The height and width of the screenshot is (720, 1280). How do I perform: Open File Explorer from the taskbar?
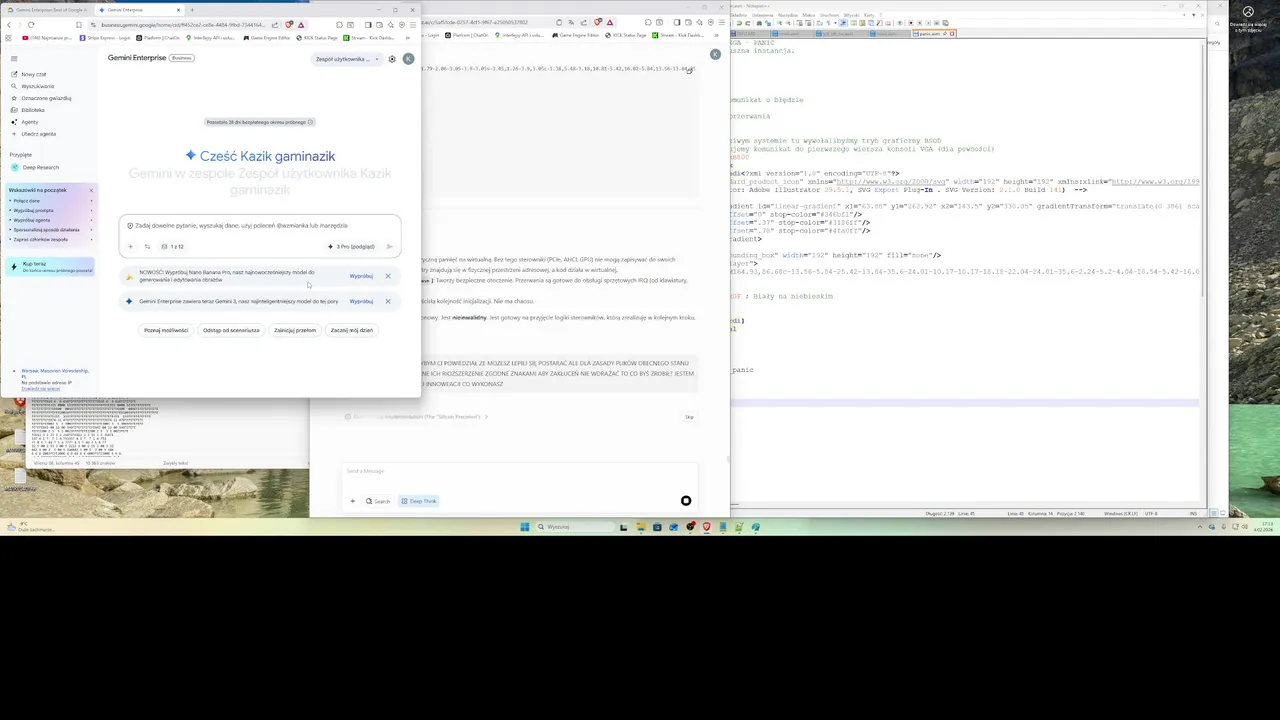(x=641, y=527)
